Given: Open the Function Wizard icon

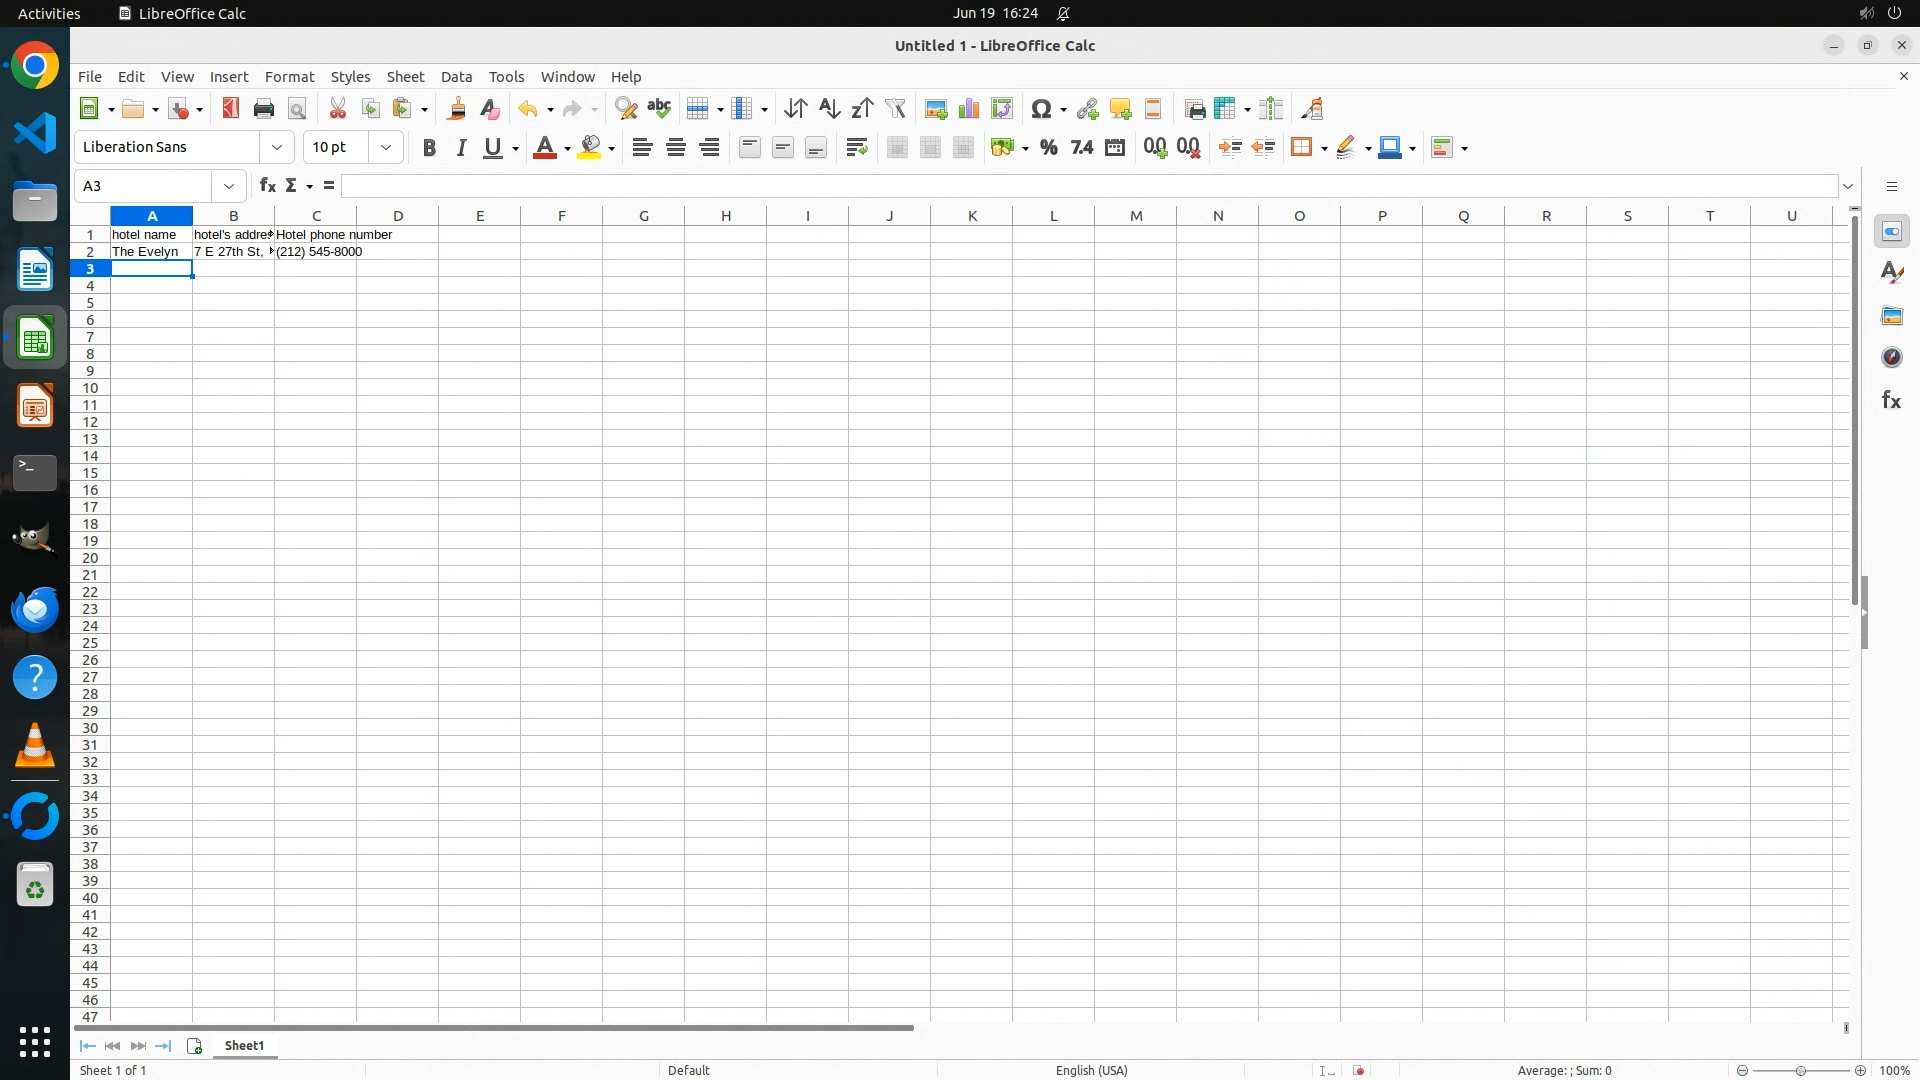Looking at the screenshot, I should click(x=267, y=186).
